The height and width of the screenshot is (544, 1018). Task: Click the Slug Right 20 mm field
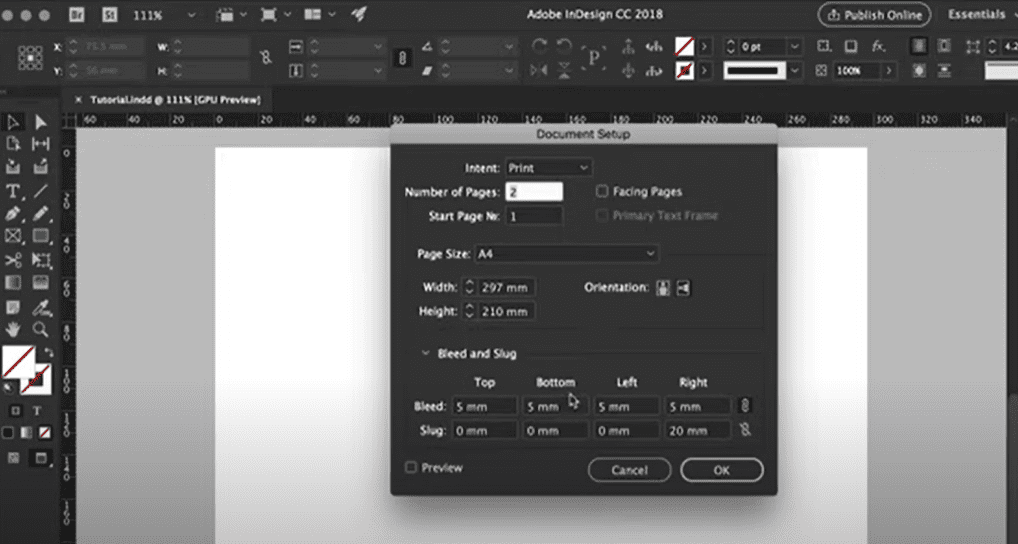[x=697, y=430]
